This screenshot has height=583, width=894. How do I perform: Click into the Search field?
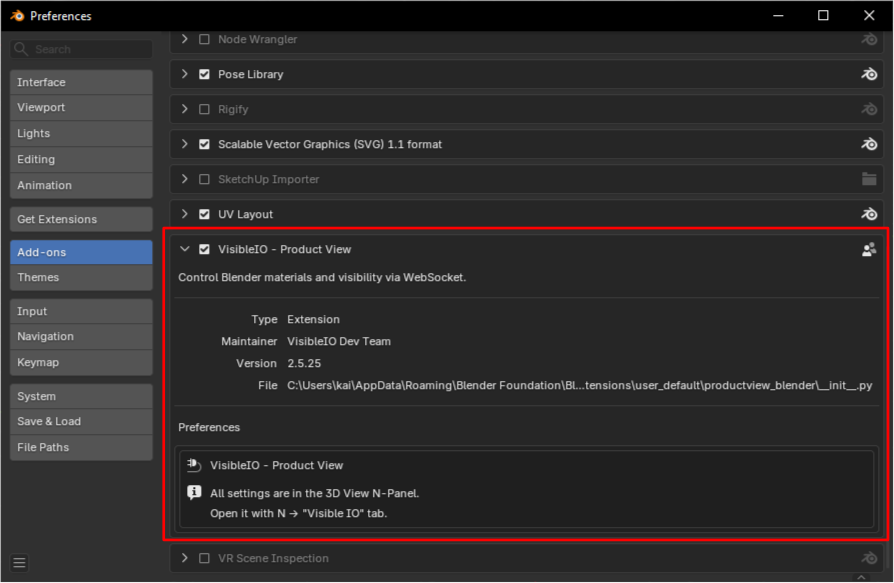(81, 49)
